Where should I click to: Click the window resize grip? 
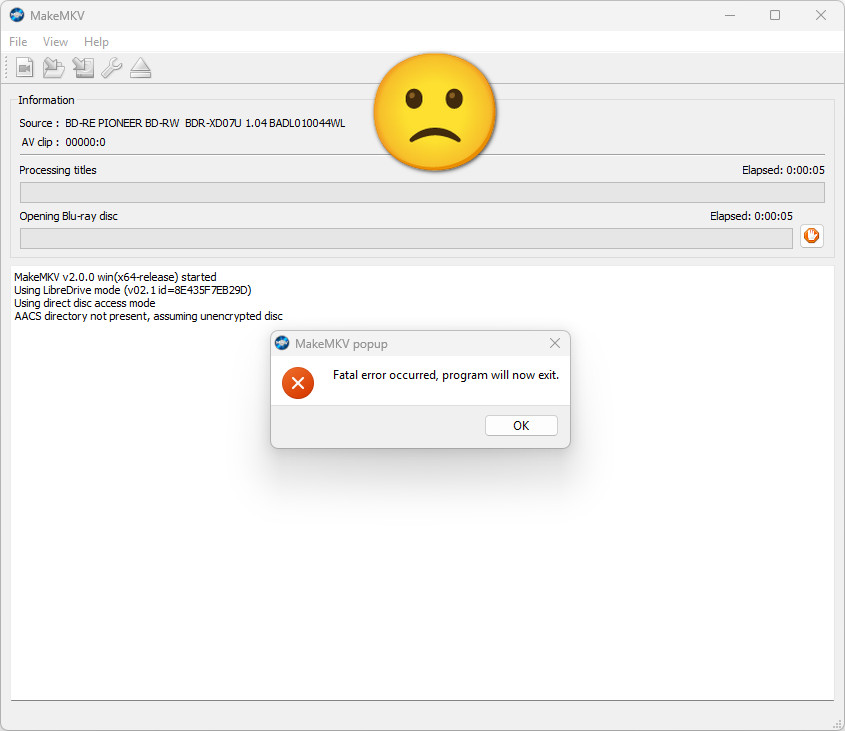coord(837,724)
